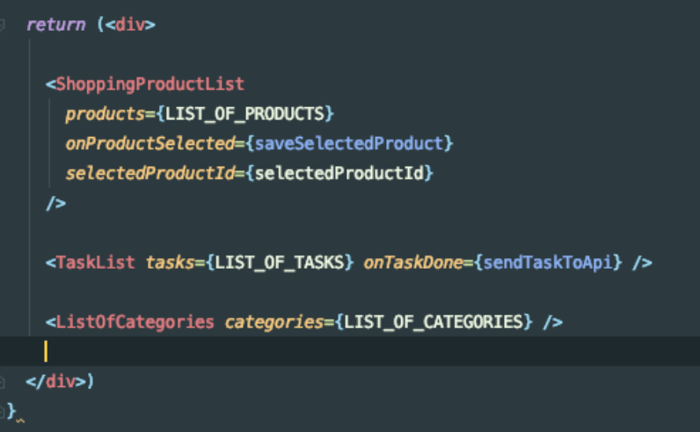Select the ShoppingProductList component name

(x=150, y=84)
